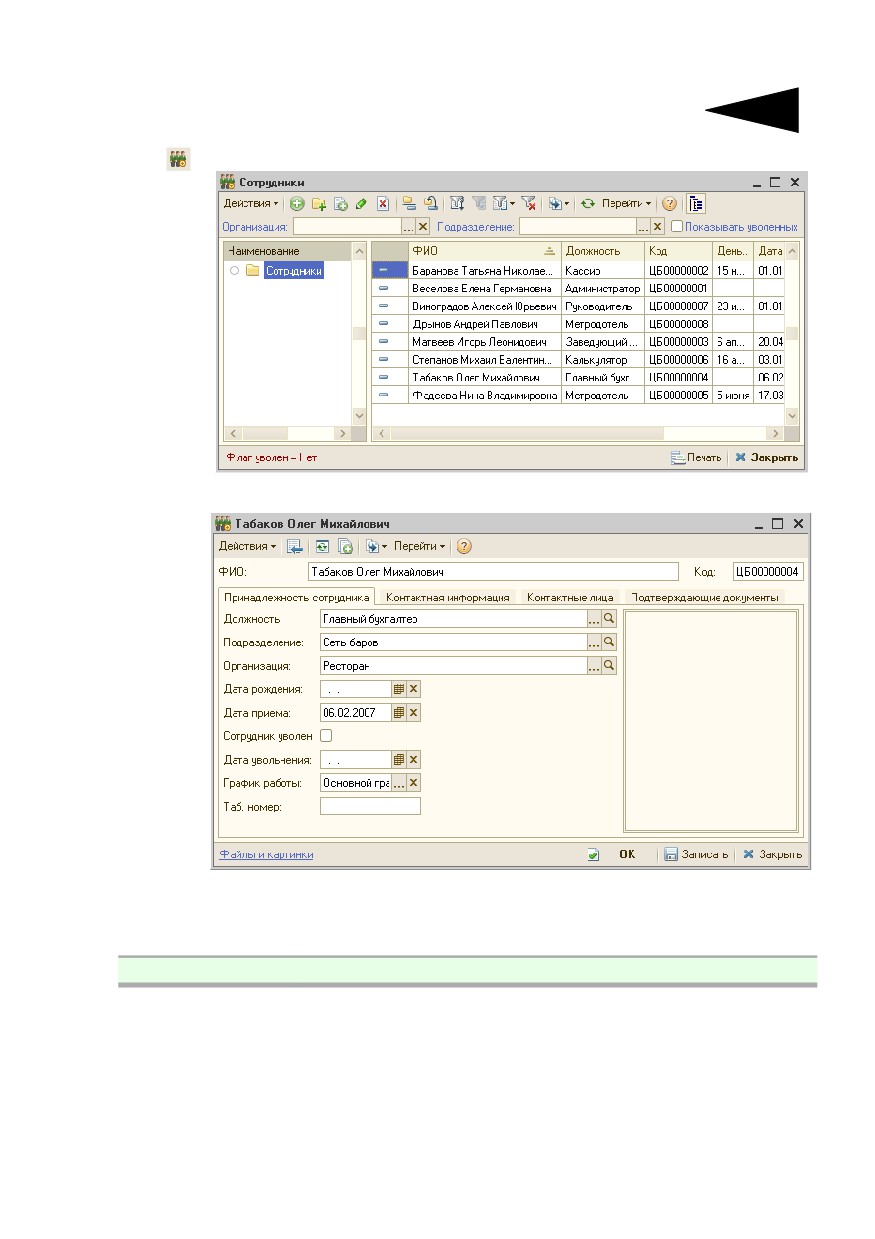This screenshot has width=875, height=1239.
Task: Open the calendar for Дата увольнения
Action: point(398,760)
